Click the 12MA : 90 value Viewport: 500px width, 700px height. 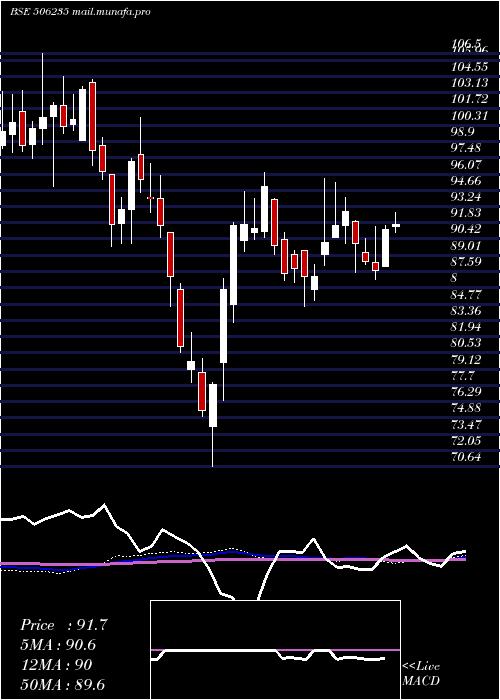56,665
